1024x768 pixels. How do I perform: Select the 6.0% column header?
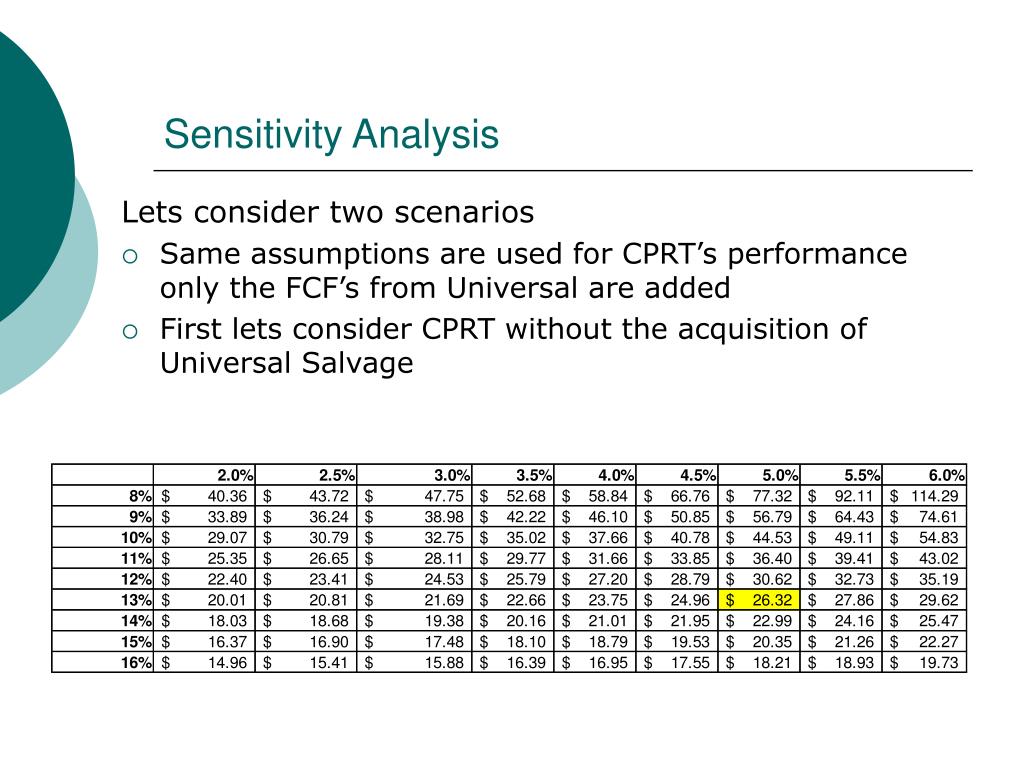point(924,475)
